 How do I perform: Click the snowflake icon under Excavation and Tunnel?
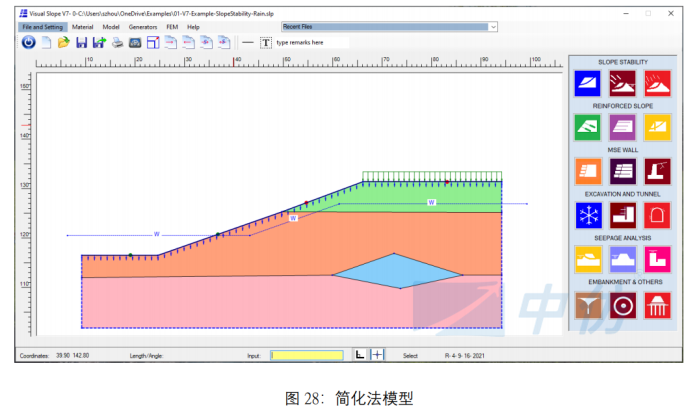coord(588,214)
